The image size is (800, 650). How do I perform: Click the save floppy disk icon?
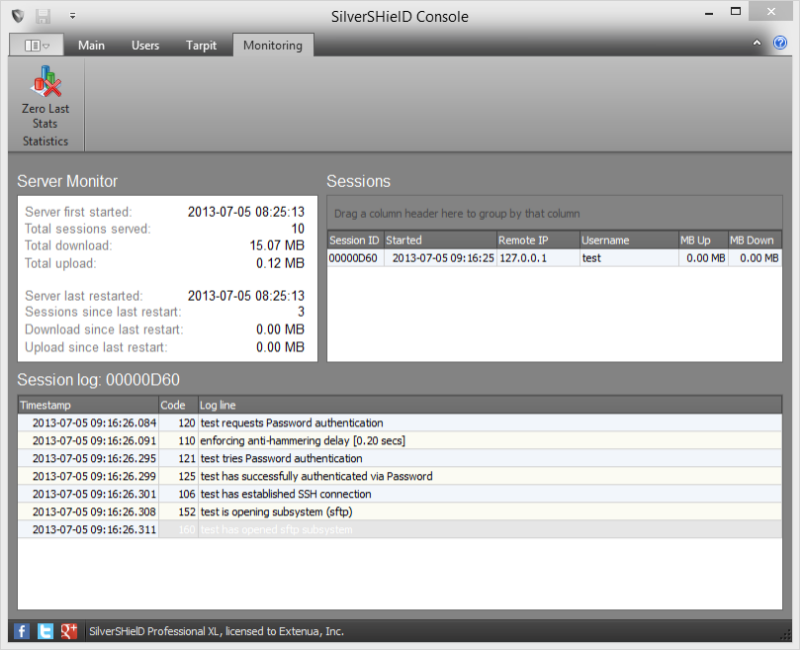[x=43, y=16]
